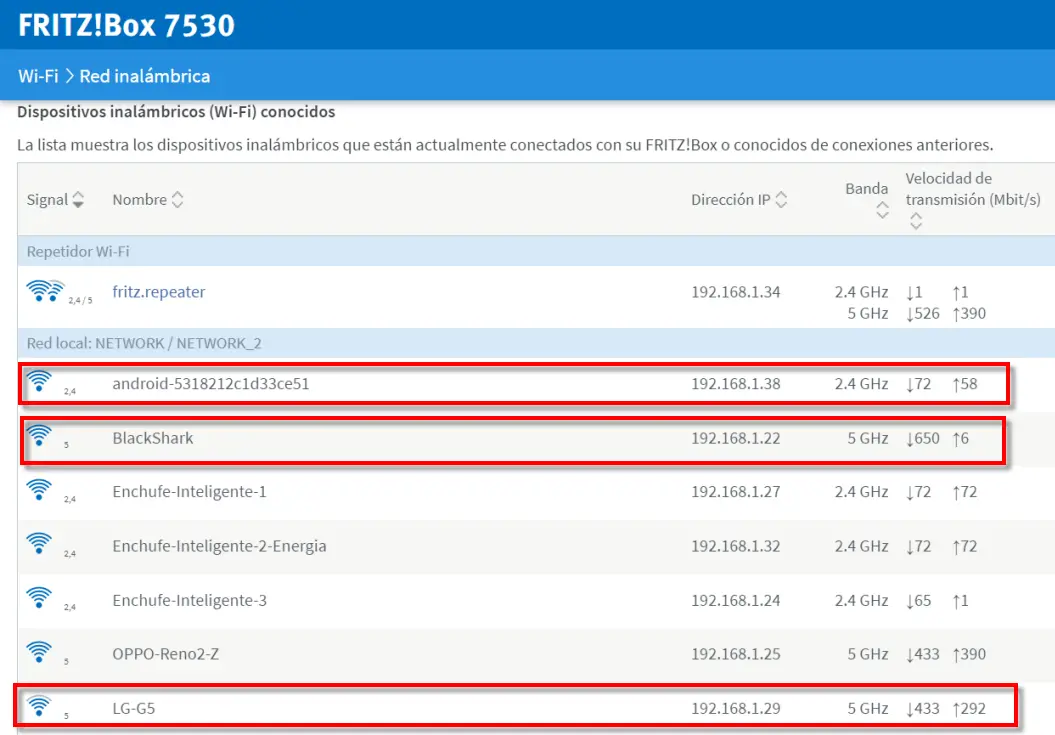This screenshot has width=1055, height=735.
Task: Click the android-5318212c1d33ce51 Wi-Fi signal icon
Action: pyautogui.click(x=39, y=381)
